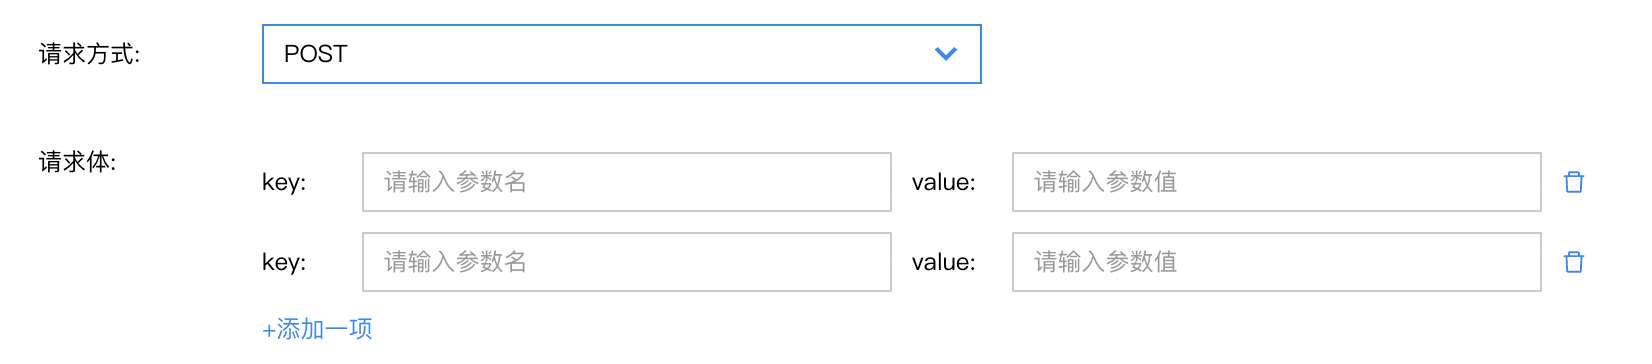Open the 请求方式 dropdown showing POST
Screen dimensions: 1652x364
621,54
